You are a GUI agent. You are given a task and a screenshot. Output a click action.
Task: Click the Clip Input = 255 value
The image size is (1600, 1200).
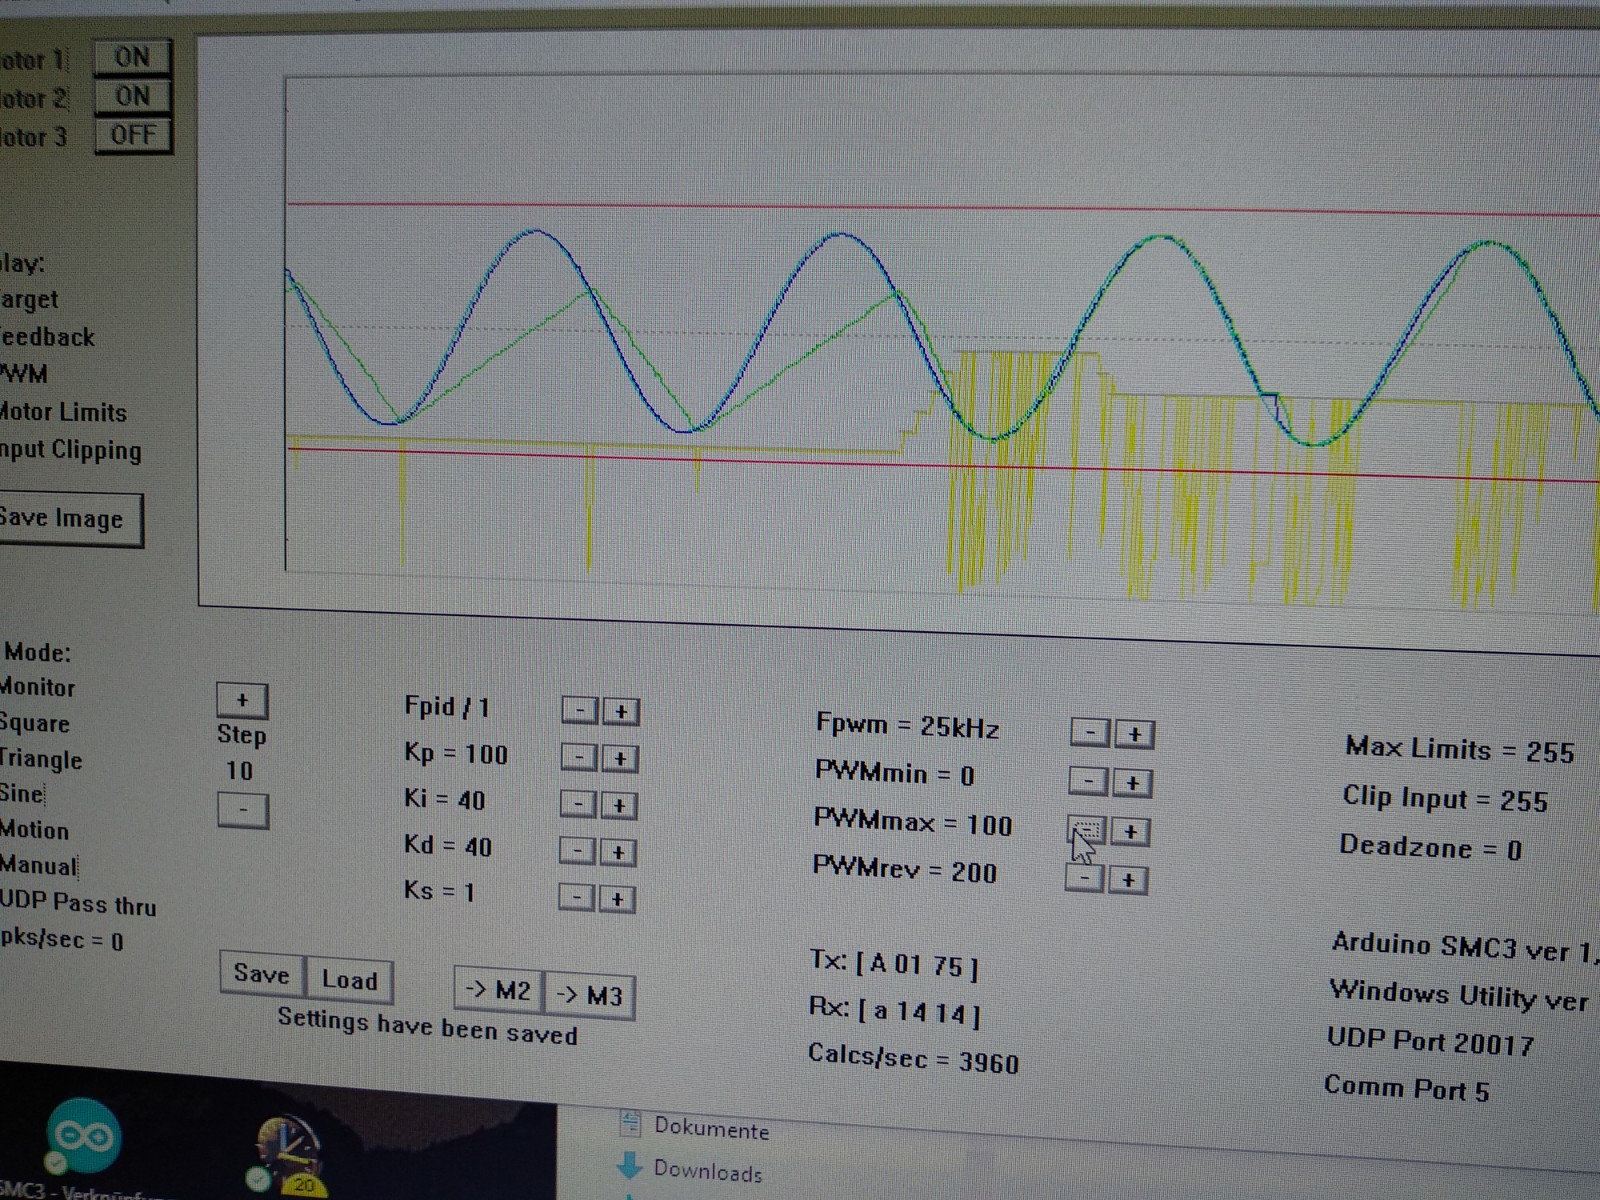(1445, 799)
